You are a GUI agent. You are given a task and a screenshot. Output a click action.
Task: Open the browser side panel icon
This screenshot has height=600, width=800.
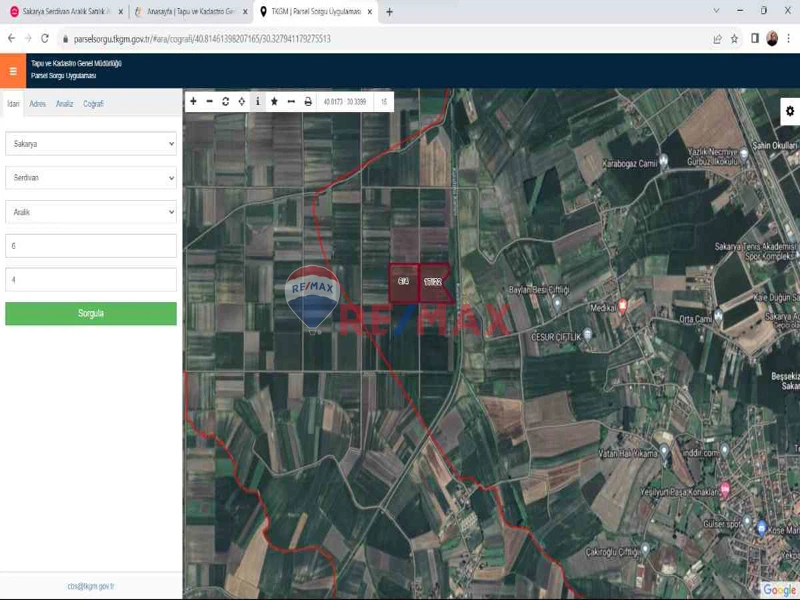click(755, 38)
